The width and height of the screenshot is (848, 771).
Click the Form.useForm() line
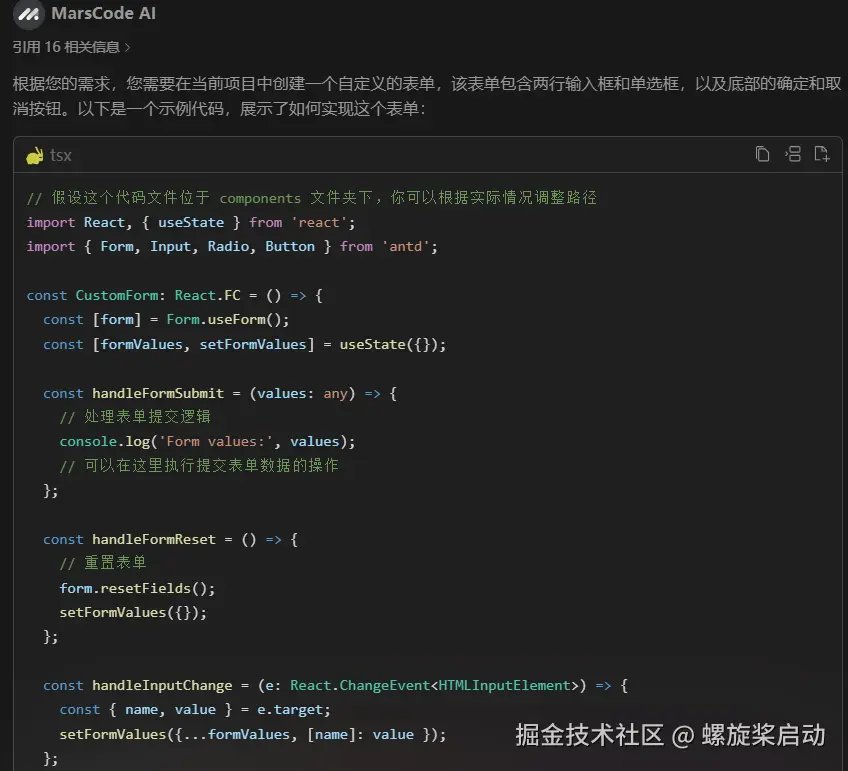pos(166,320)
